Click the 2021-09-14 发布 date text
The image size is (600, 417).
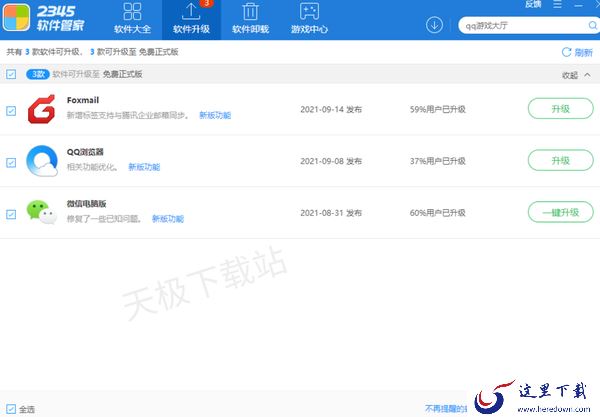coord(331,109)
